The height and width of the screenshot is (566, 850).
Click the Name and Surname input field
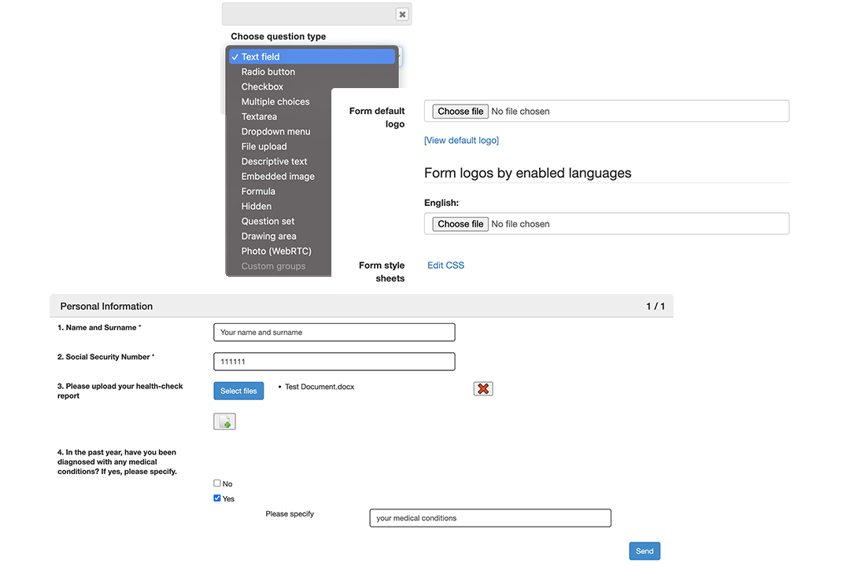[334, 332]
